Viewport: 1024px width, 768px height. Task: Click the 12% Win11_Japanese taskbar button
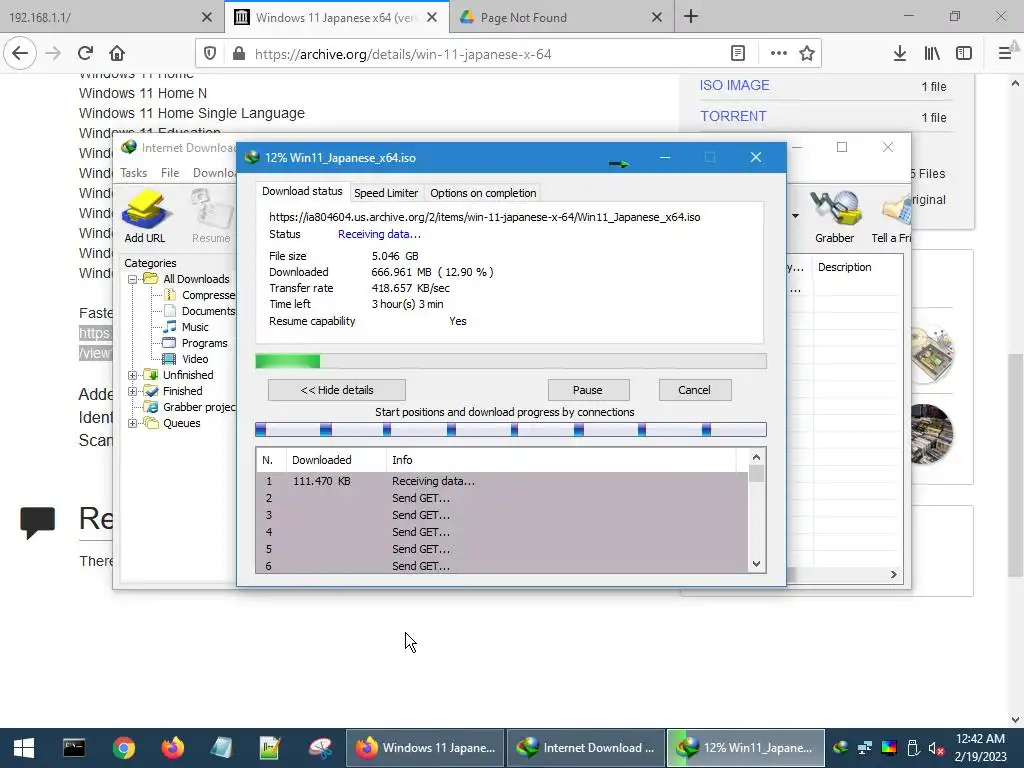pos(746,748)
